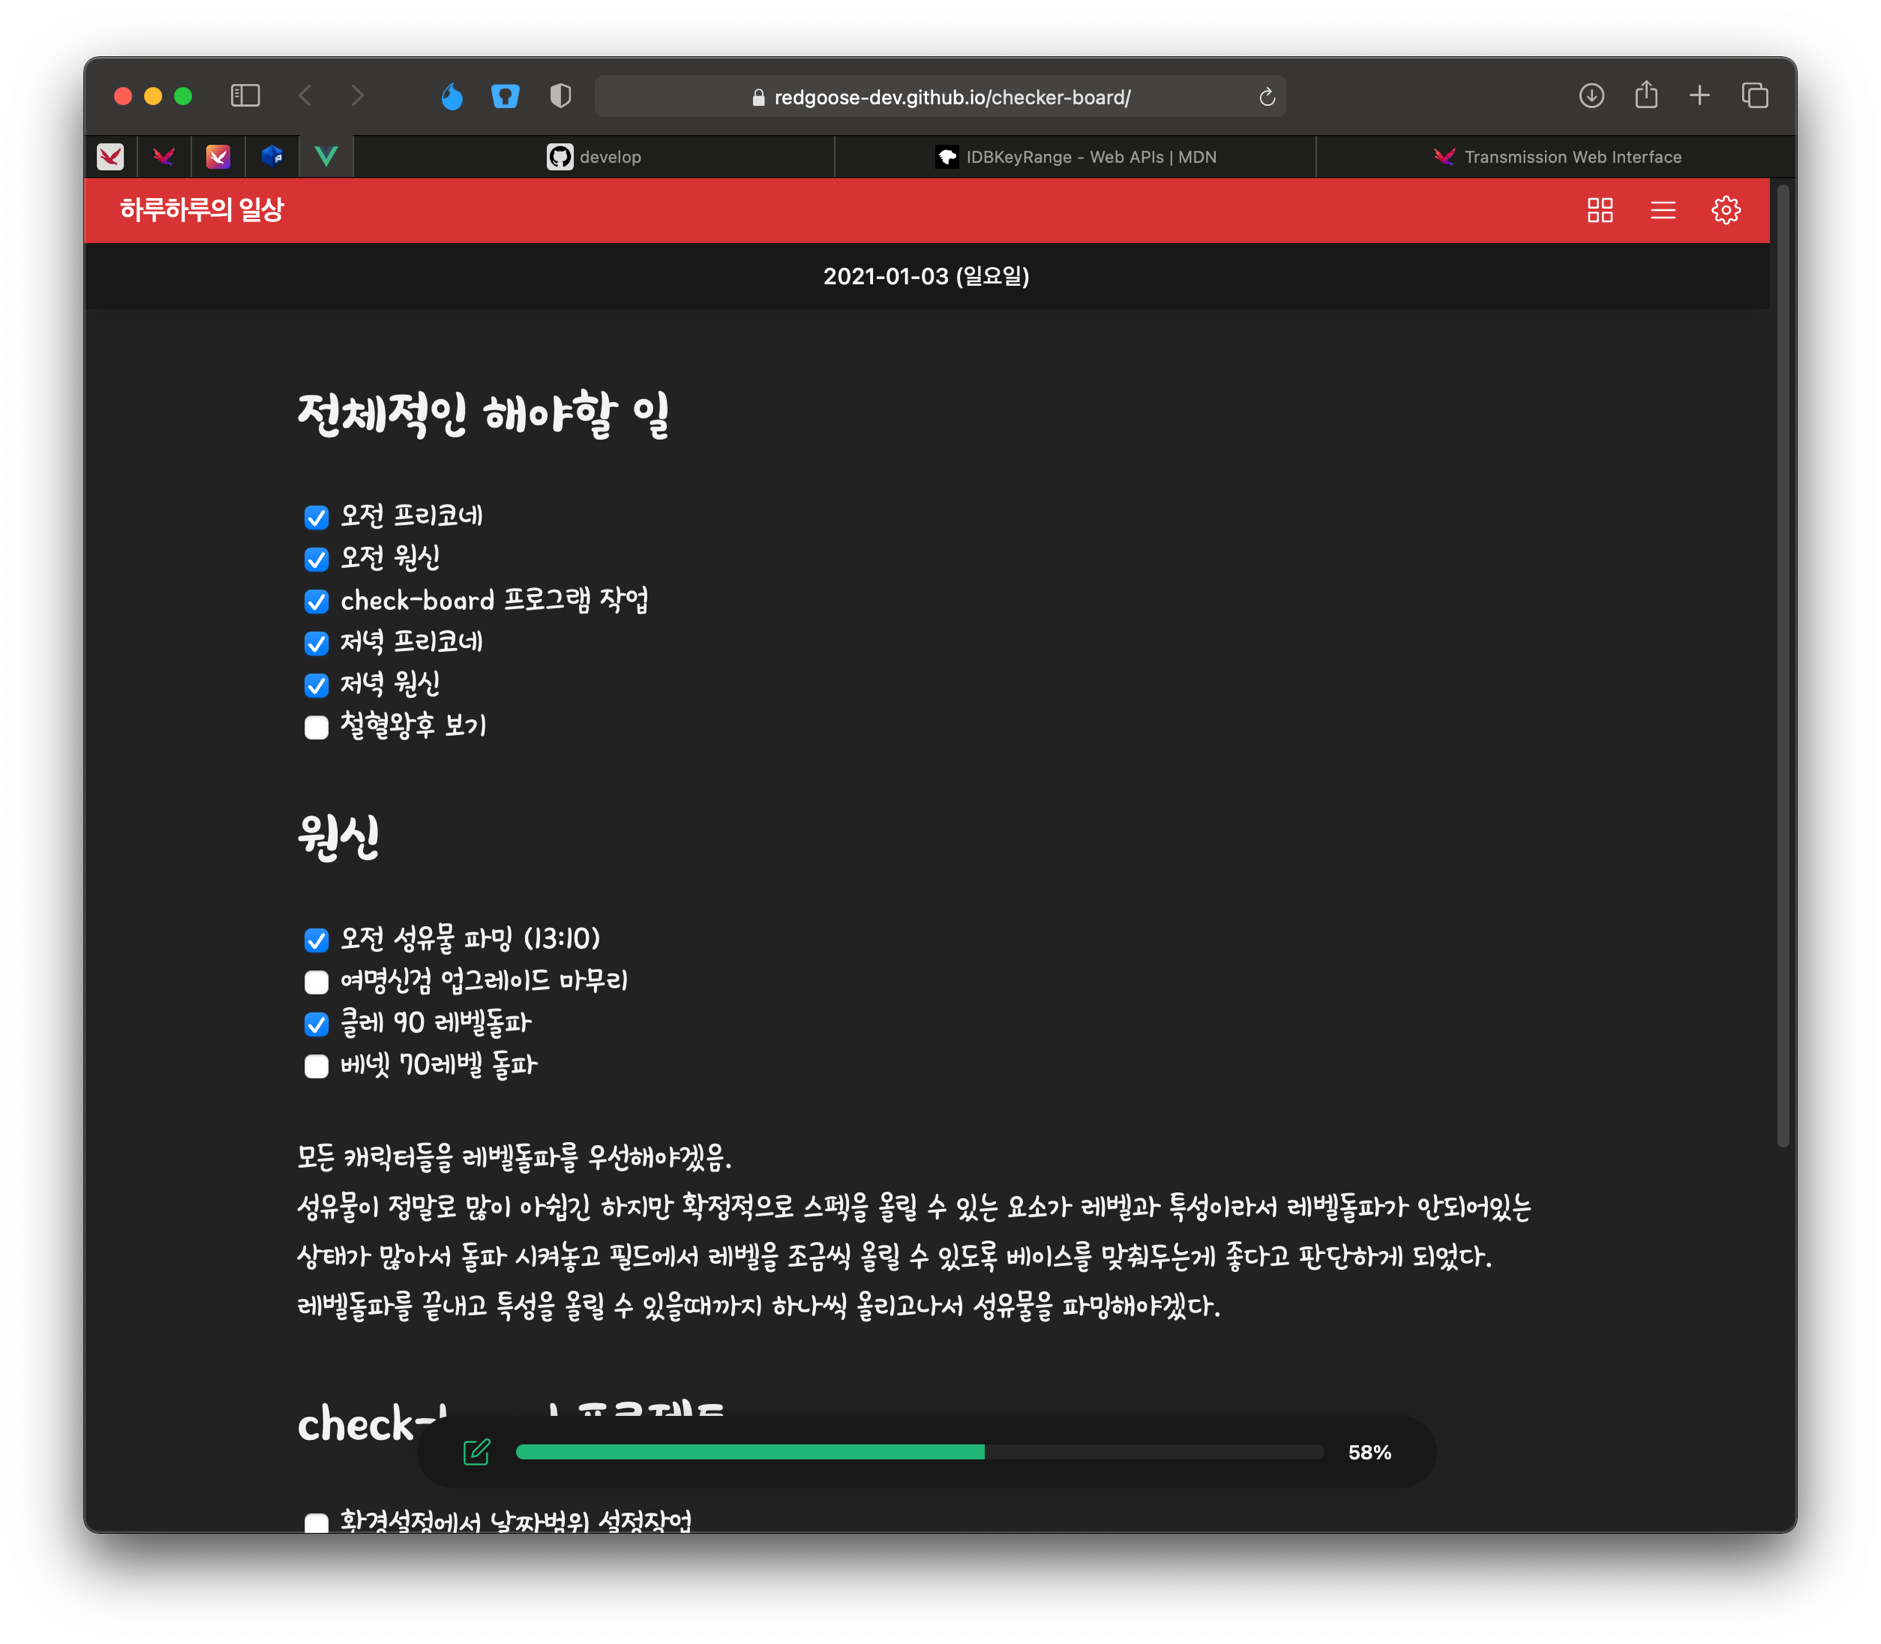Open settings gear in red header
Screen dimensions: 1881x1644
(1725, 210)
